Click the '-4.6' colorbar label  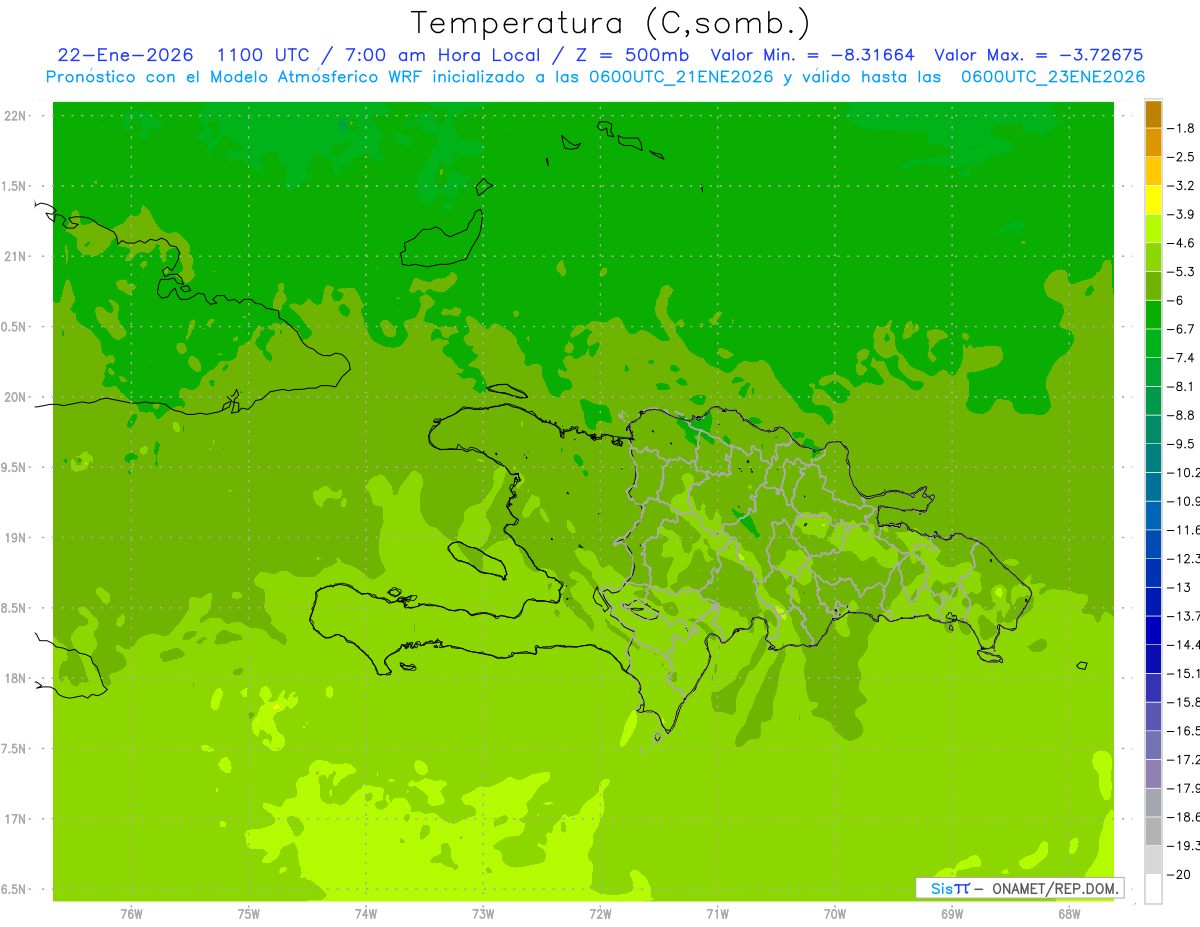(1181, 243)
